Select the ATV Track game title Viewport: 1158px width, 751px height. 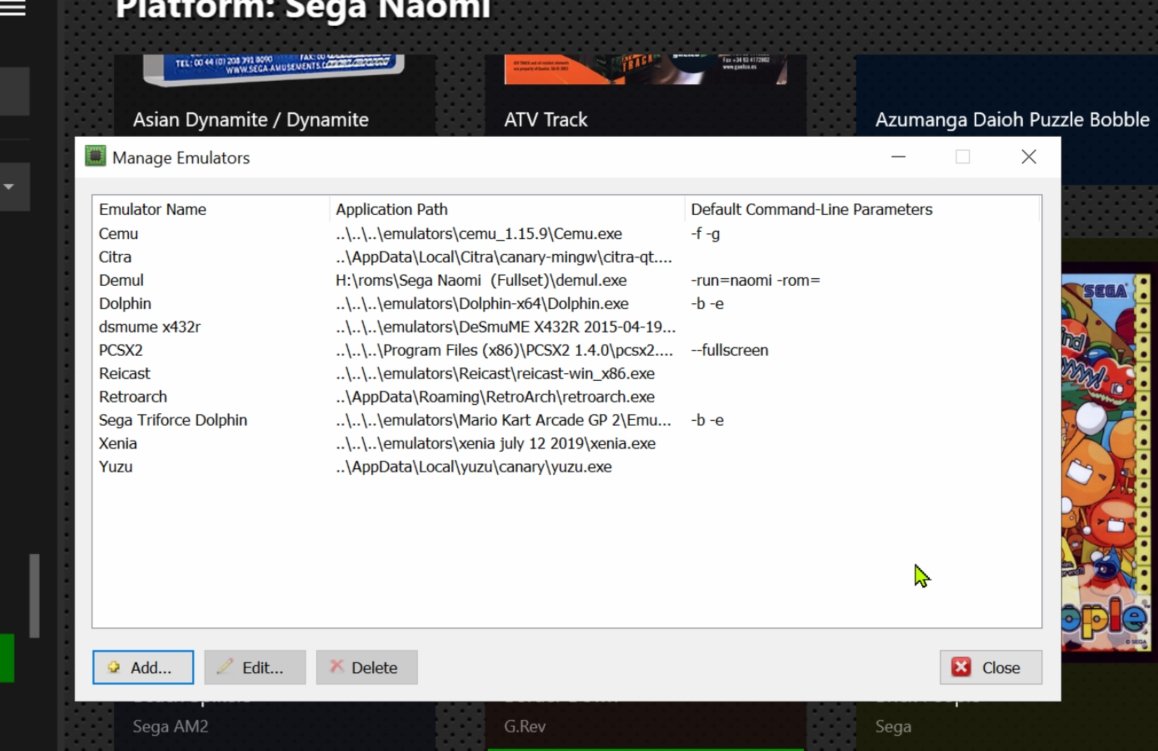pyautogui.click(x=546, y=120)
